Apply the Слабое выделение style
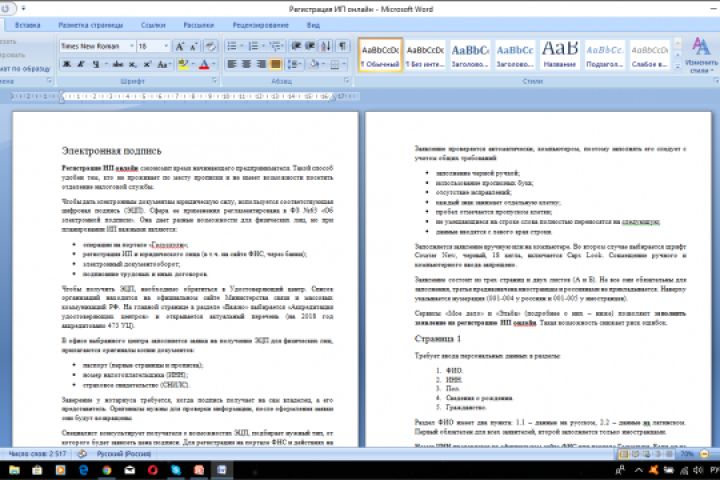Viewport: 720px width, 480px height. coord(649,55)
